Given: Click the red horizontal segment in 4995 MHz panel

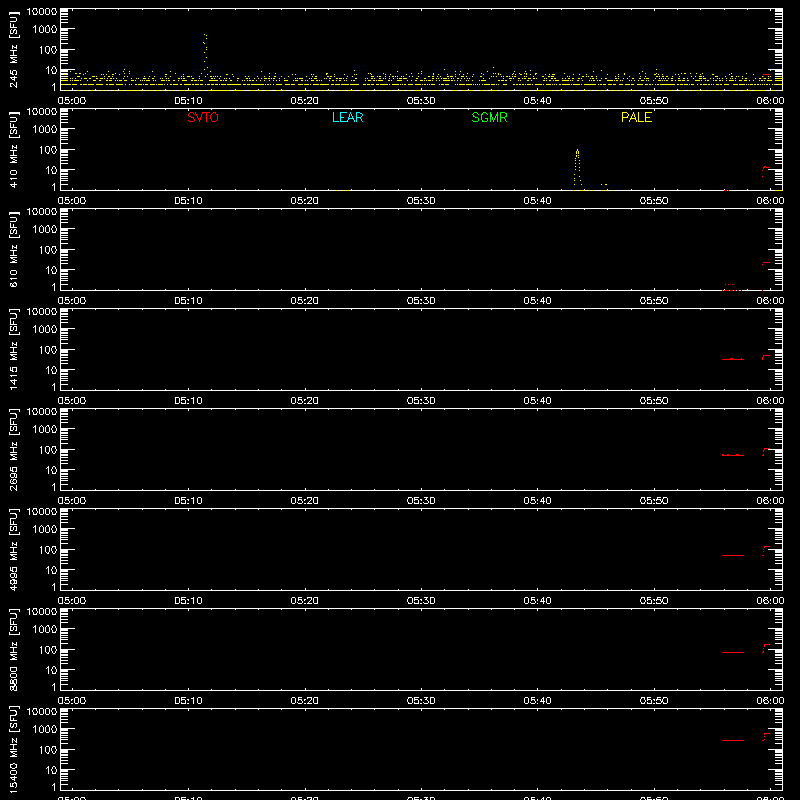Looking at the screenshot, I should [x=733, y=555].
